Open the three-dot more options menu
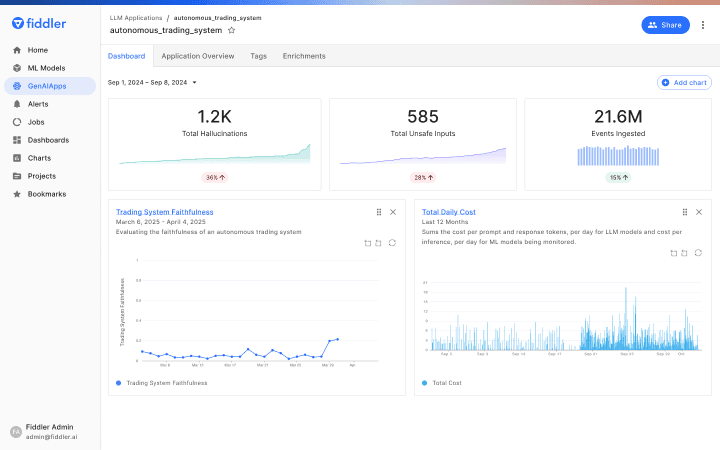 pos(703,25)
